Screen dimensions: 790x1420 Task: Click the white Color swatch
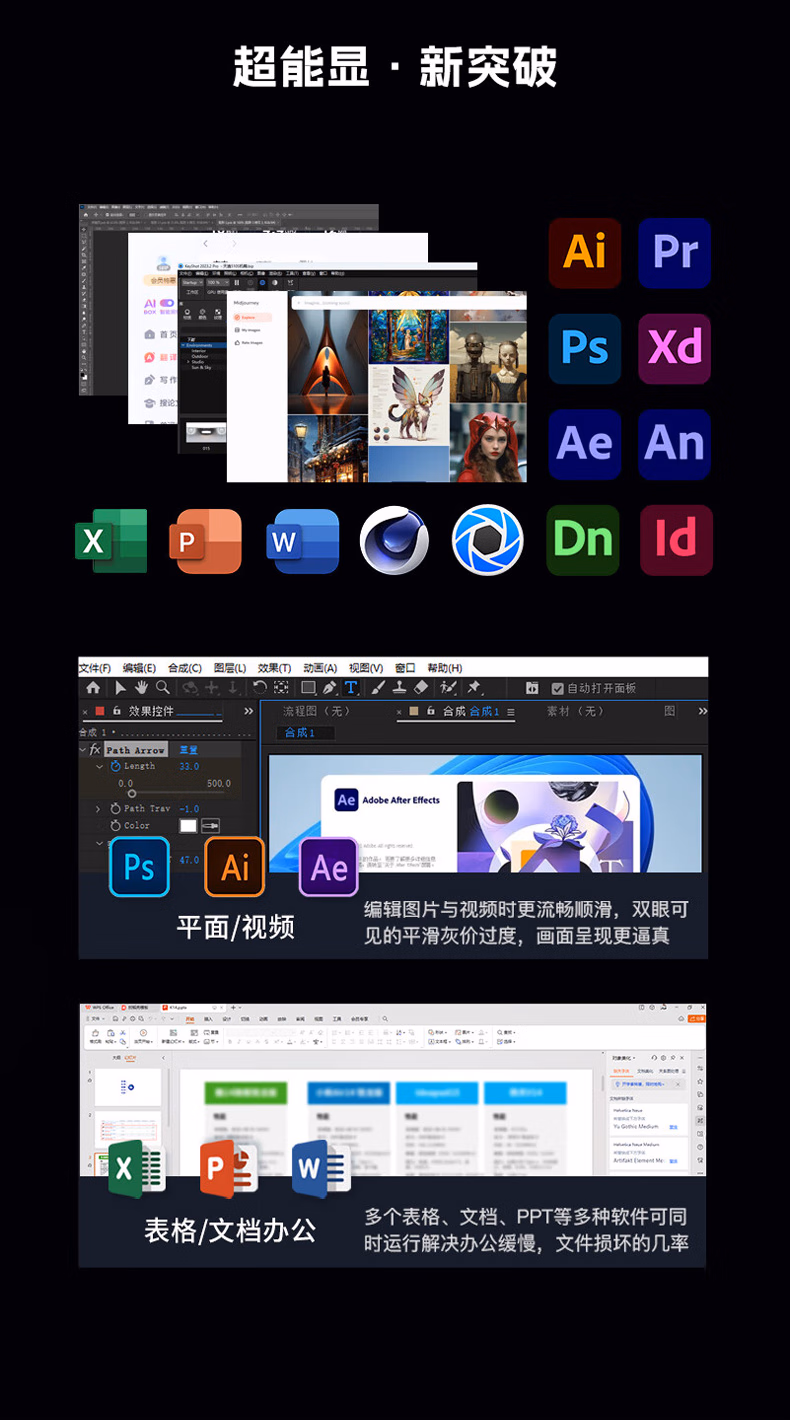[188, 825]
